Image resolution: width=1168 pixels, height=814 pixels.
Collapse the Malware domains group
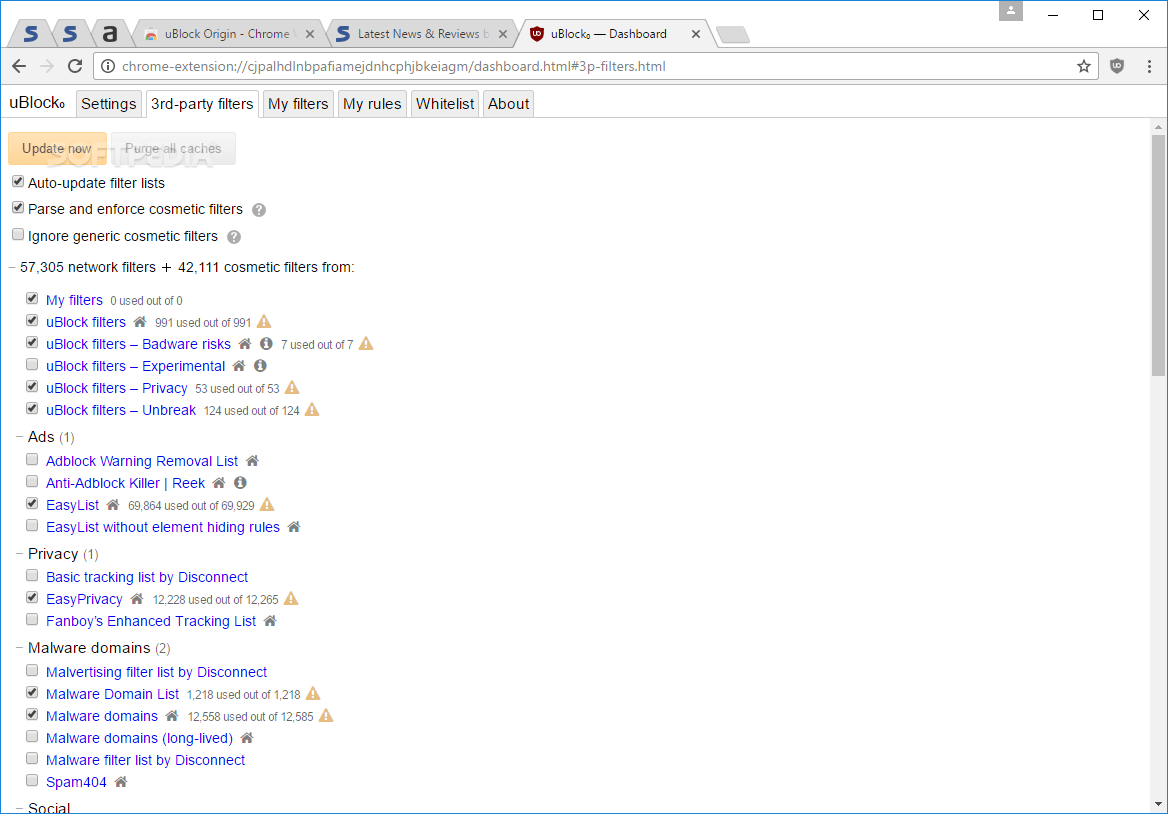click(18, 647)
